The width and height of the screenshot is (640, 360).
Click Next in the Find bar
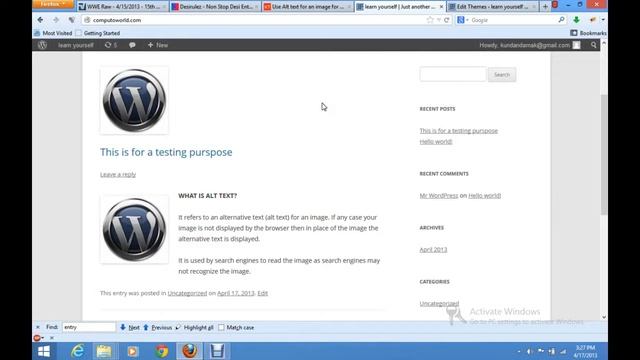[x=130, y=327]
